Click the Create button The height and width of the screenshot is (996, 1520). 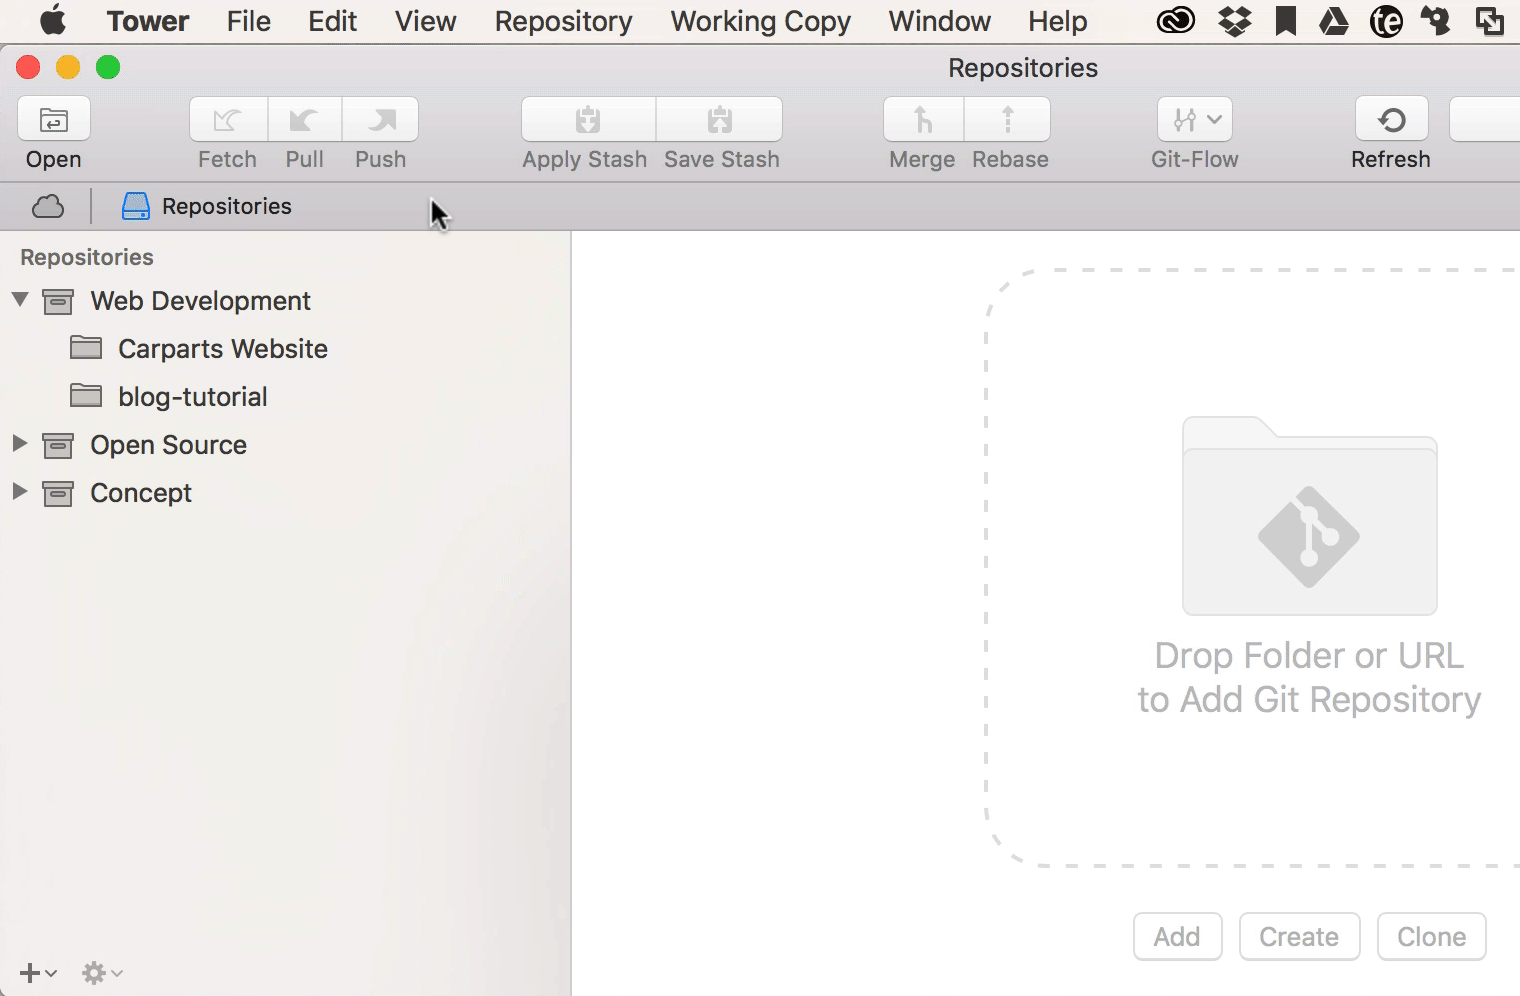tap(1299, 937)
